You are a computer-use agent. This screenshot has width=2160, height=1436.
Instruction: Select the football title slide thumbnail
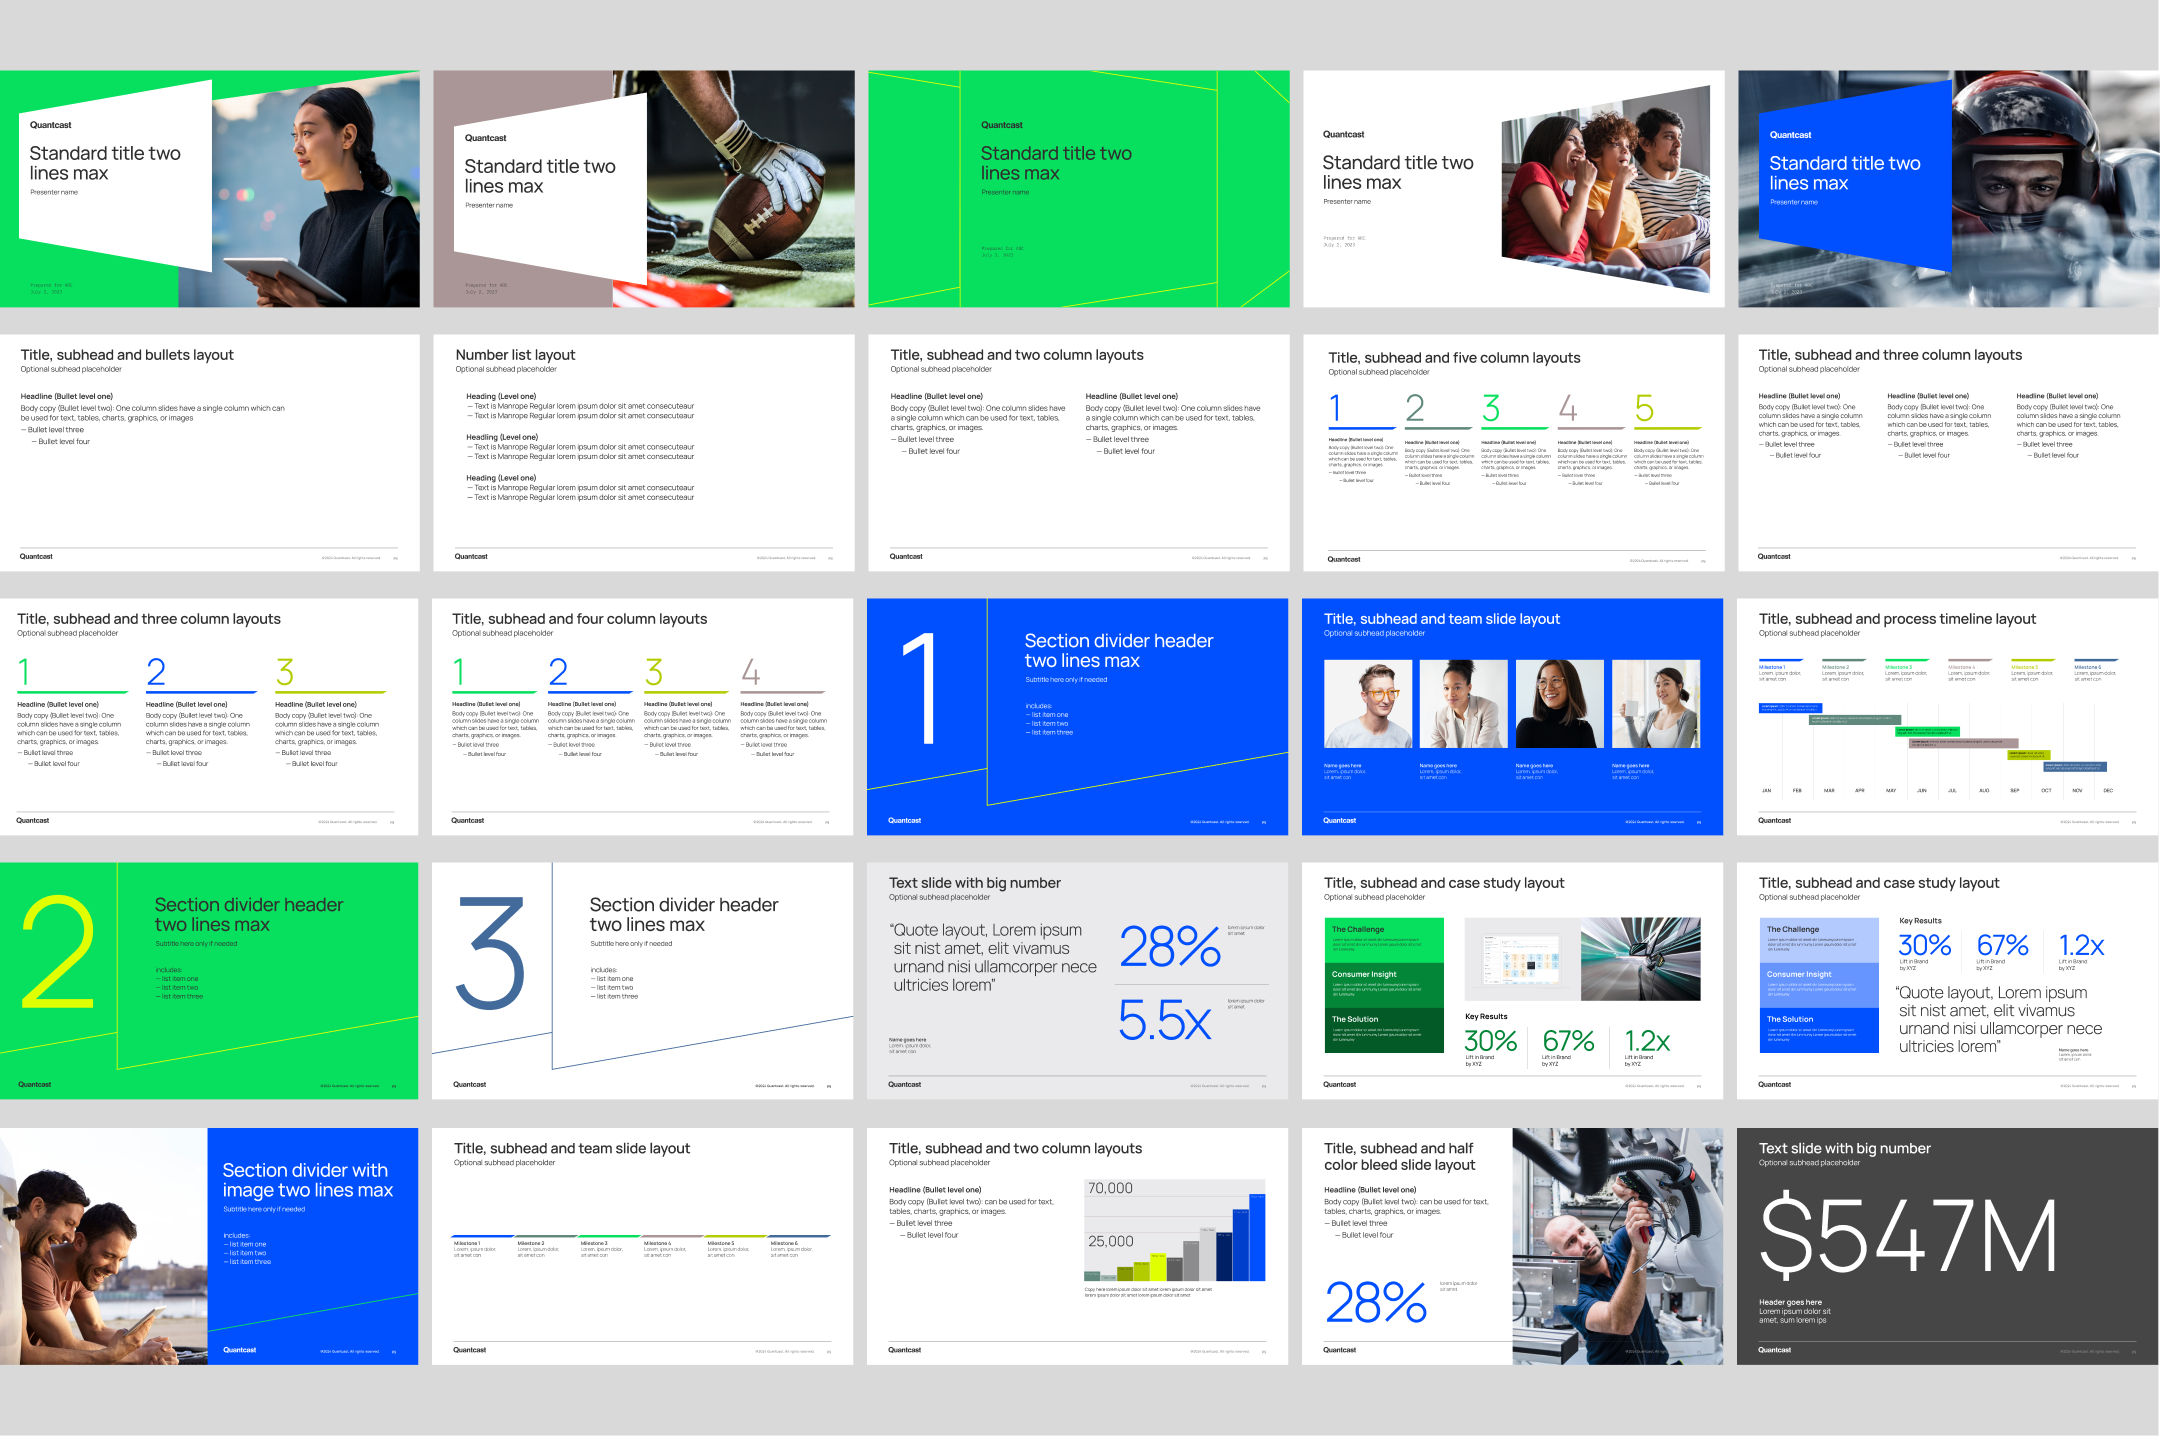643,188
